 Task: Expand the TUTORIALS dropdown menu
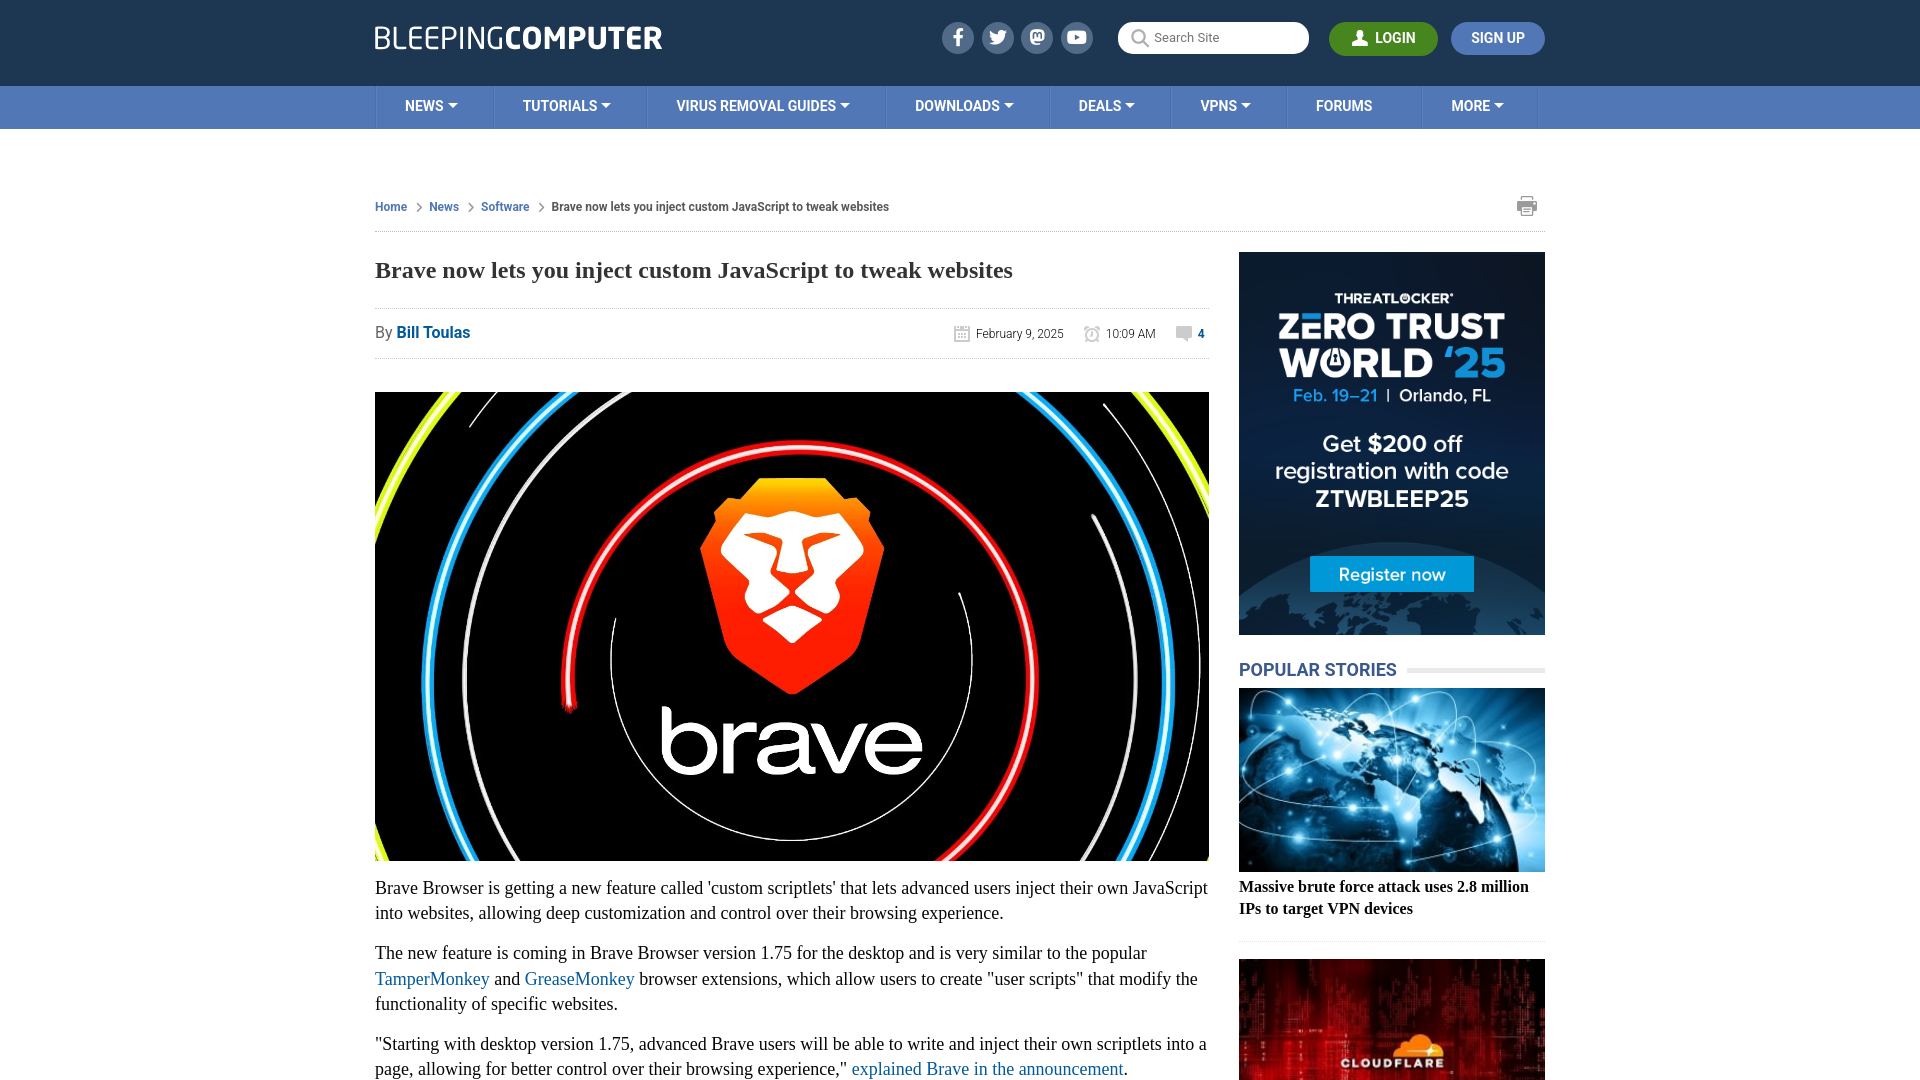click(566, 105)
